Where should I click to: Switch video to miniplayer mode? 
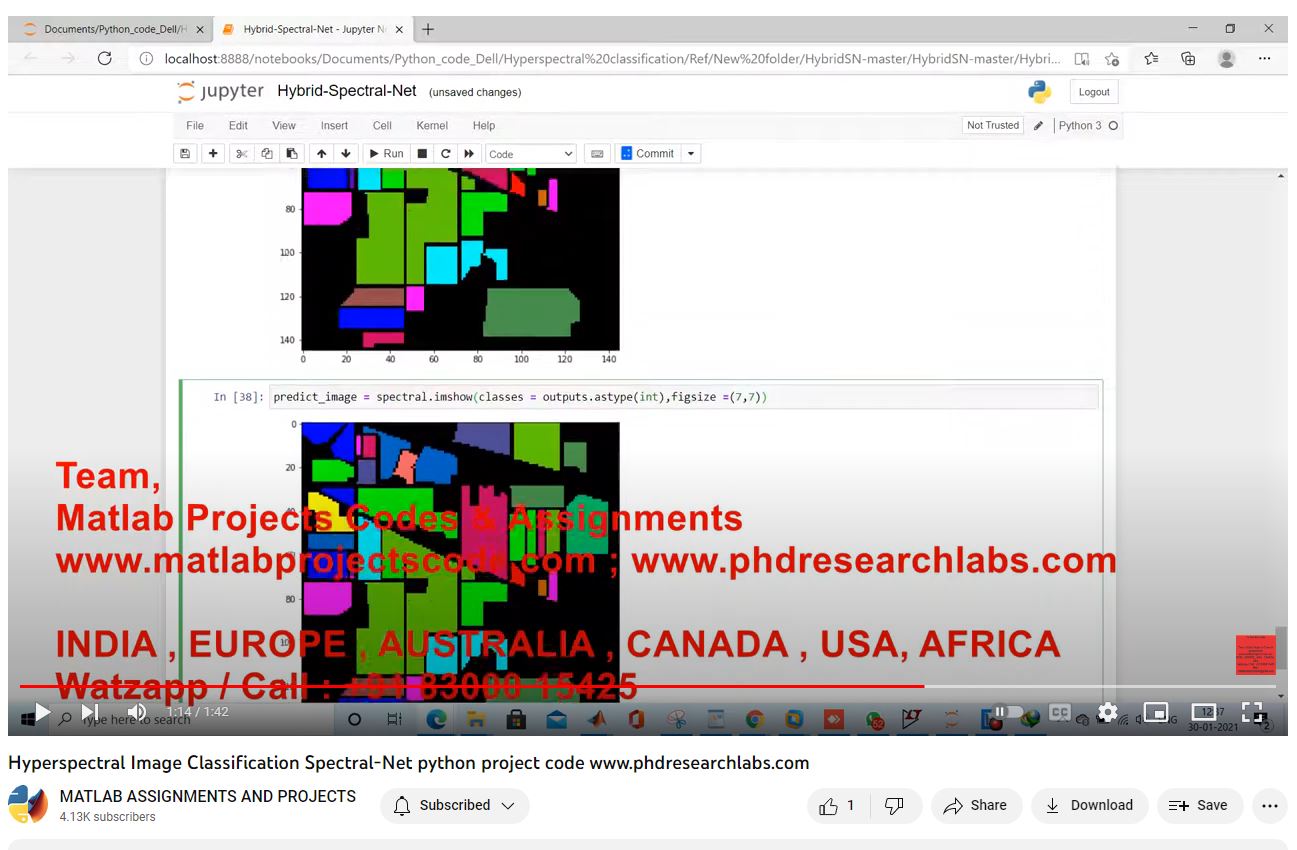(1156, 712)
